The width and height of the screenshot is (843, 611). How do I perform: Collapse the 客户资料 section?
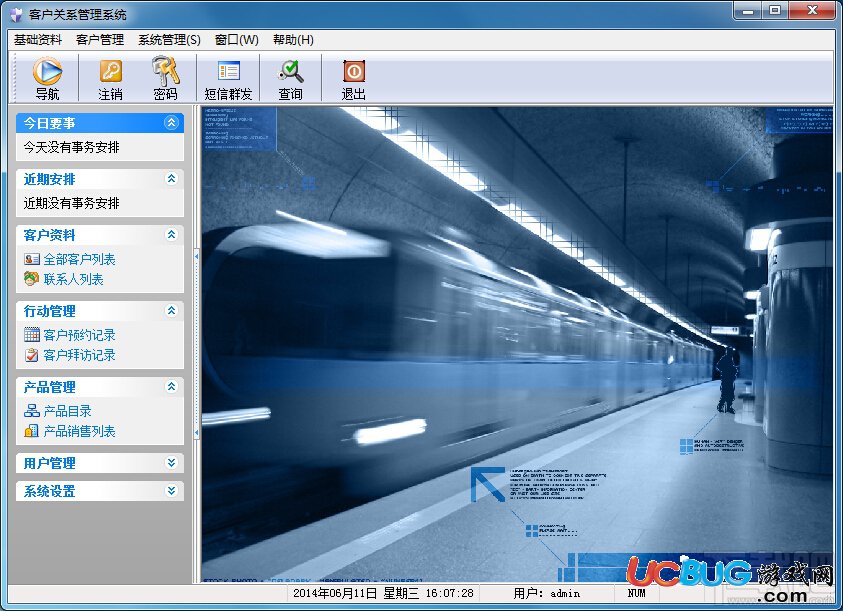pos(171,235)
